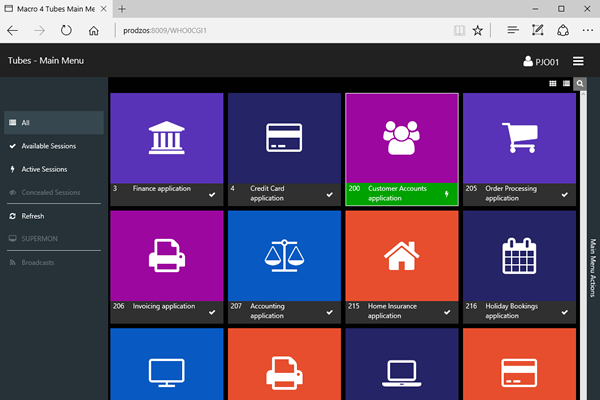This screenshot has height=400, width=600.
Task: Open the Invoicing application printer icon
Action: 166,256
